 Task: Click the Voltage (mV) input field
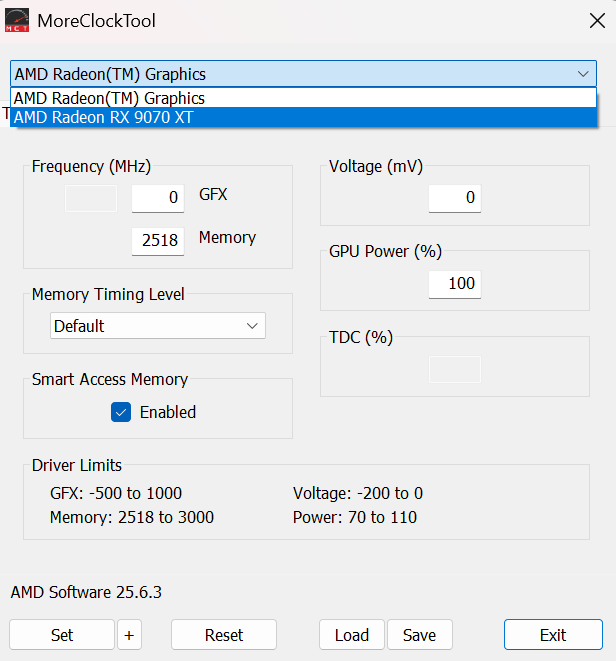(x=455, y=198)
